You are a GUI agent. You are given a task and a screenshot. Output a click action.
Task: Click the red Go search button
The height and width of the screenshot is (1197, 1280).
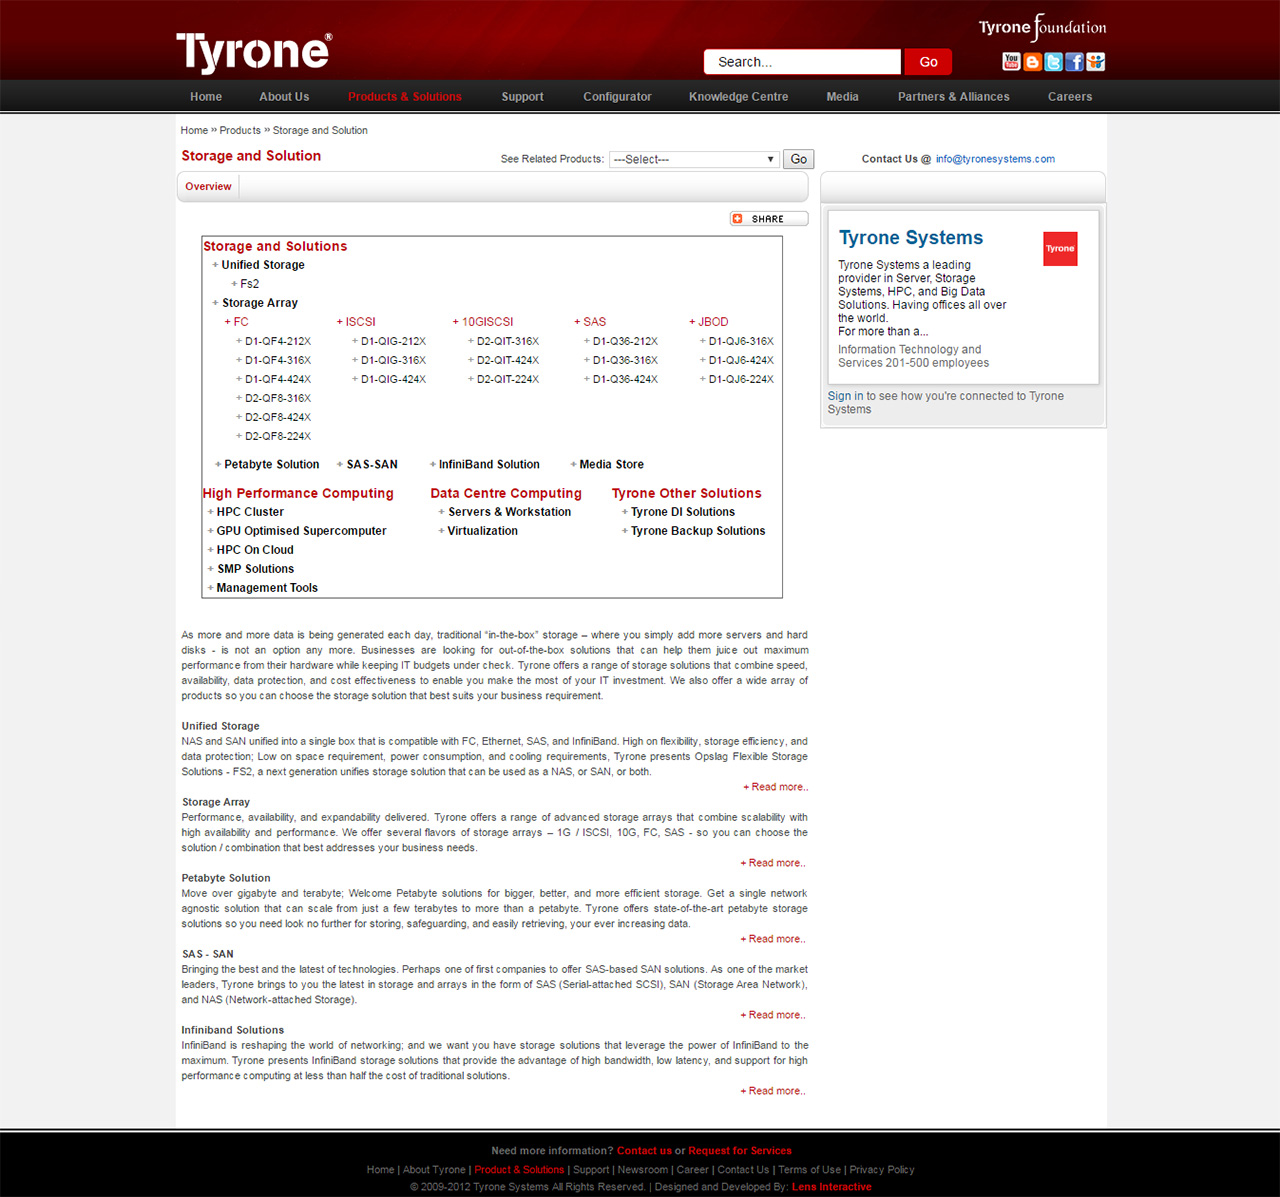click(928, 62)
